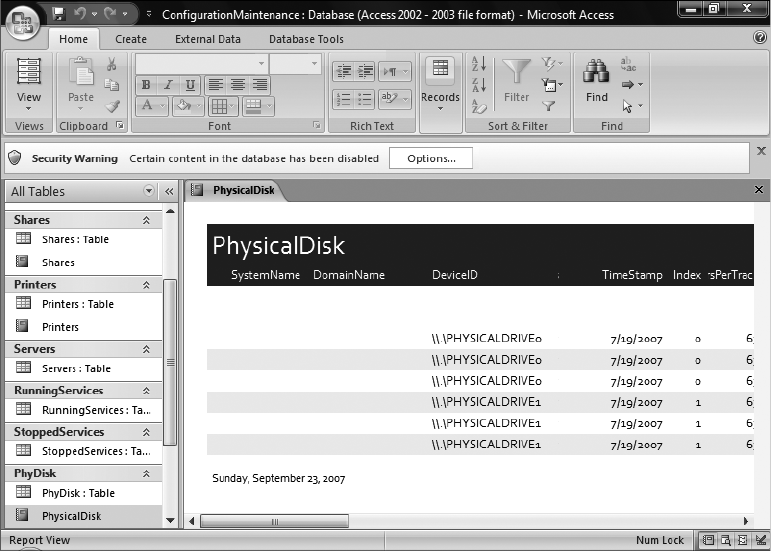
Task: Align text right
Action: point(260,85)
